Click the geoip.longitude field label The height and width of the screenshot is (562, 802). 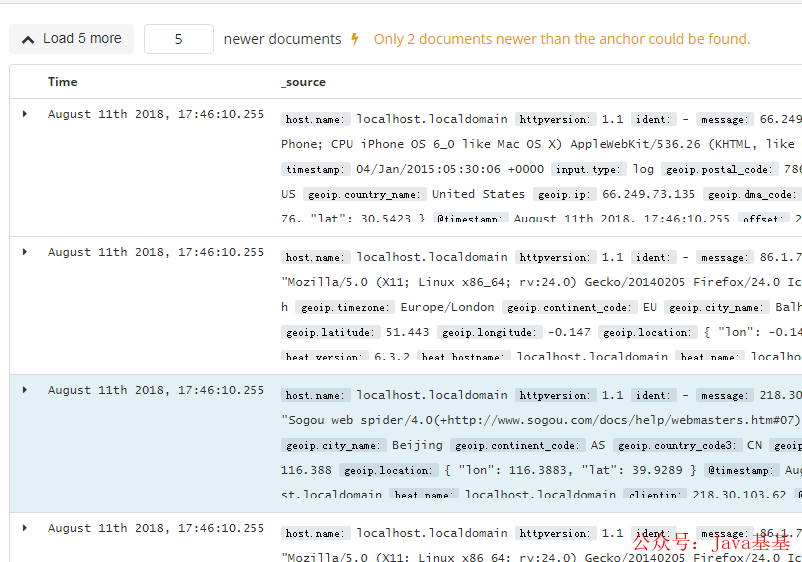pyautogui.click(x=489, y=332)
